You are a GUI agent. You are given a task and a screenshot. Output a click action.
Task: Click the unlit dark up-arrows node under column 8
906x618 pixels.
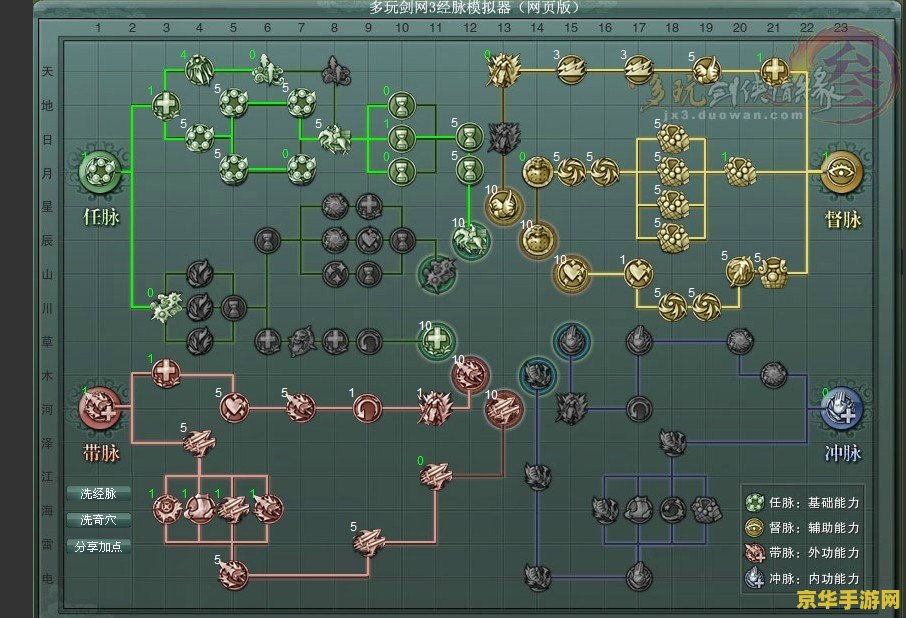tap(335, 70)
